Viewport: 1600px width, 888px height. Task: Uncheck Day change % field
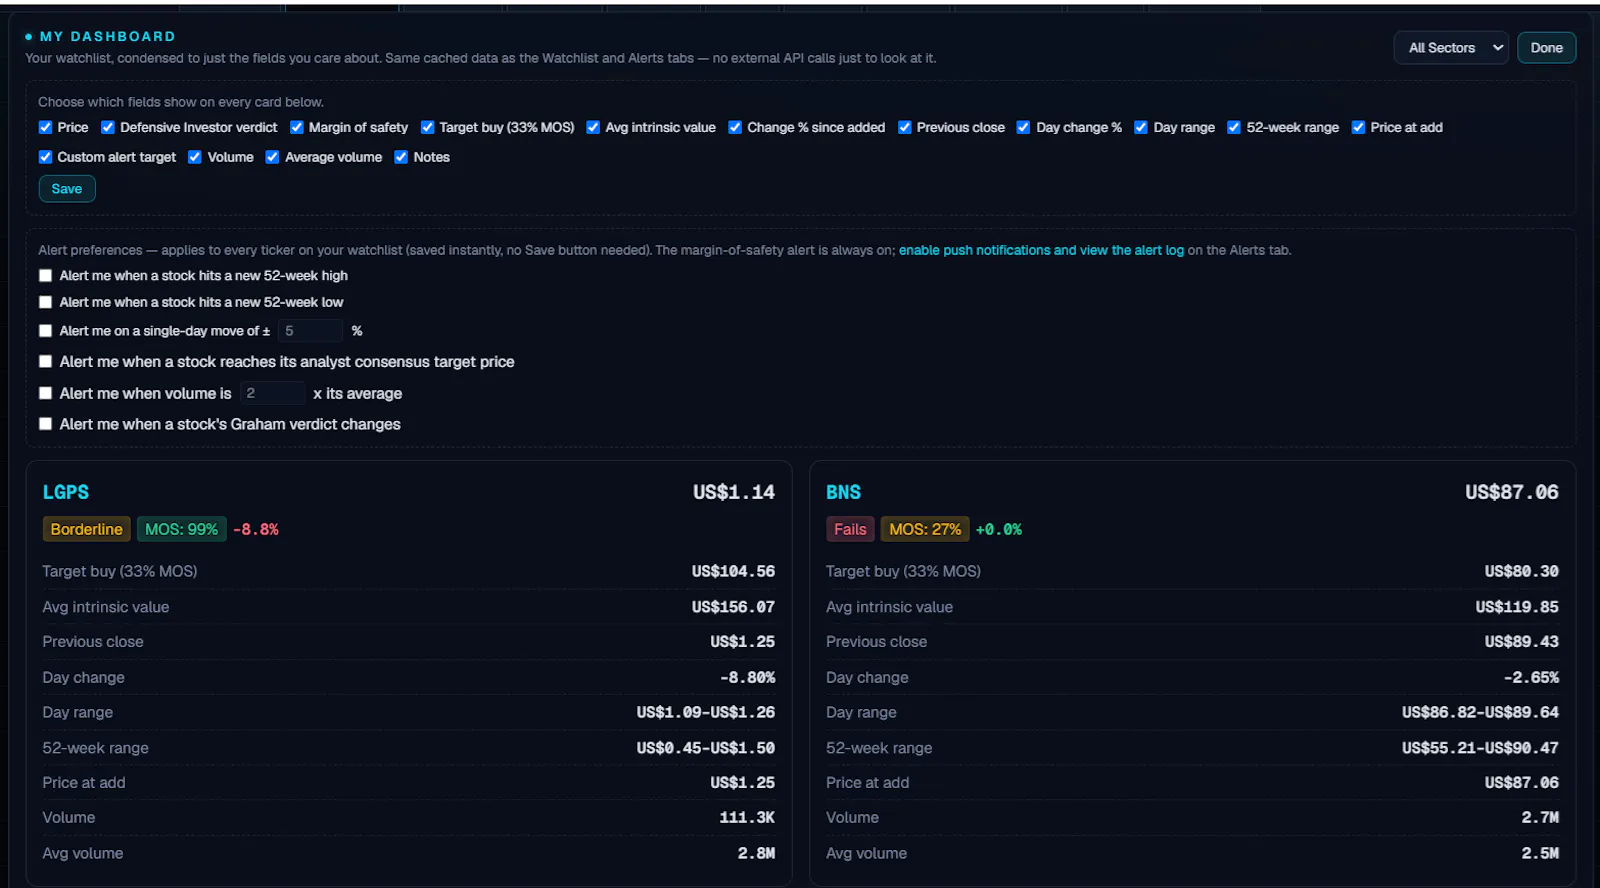click(1023, 127)
